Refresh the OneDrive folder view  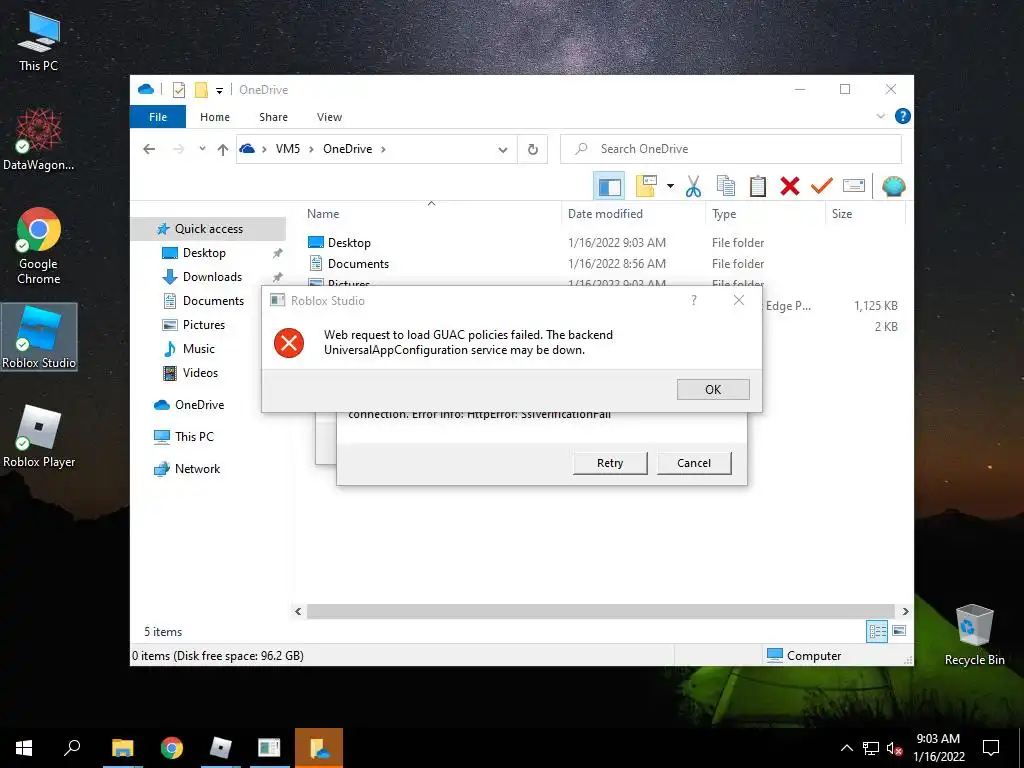click(x=533, y=150)
